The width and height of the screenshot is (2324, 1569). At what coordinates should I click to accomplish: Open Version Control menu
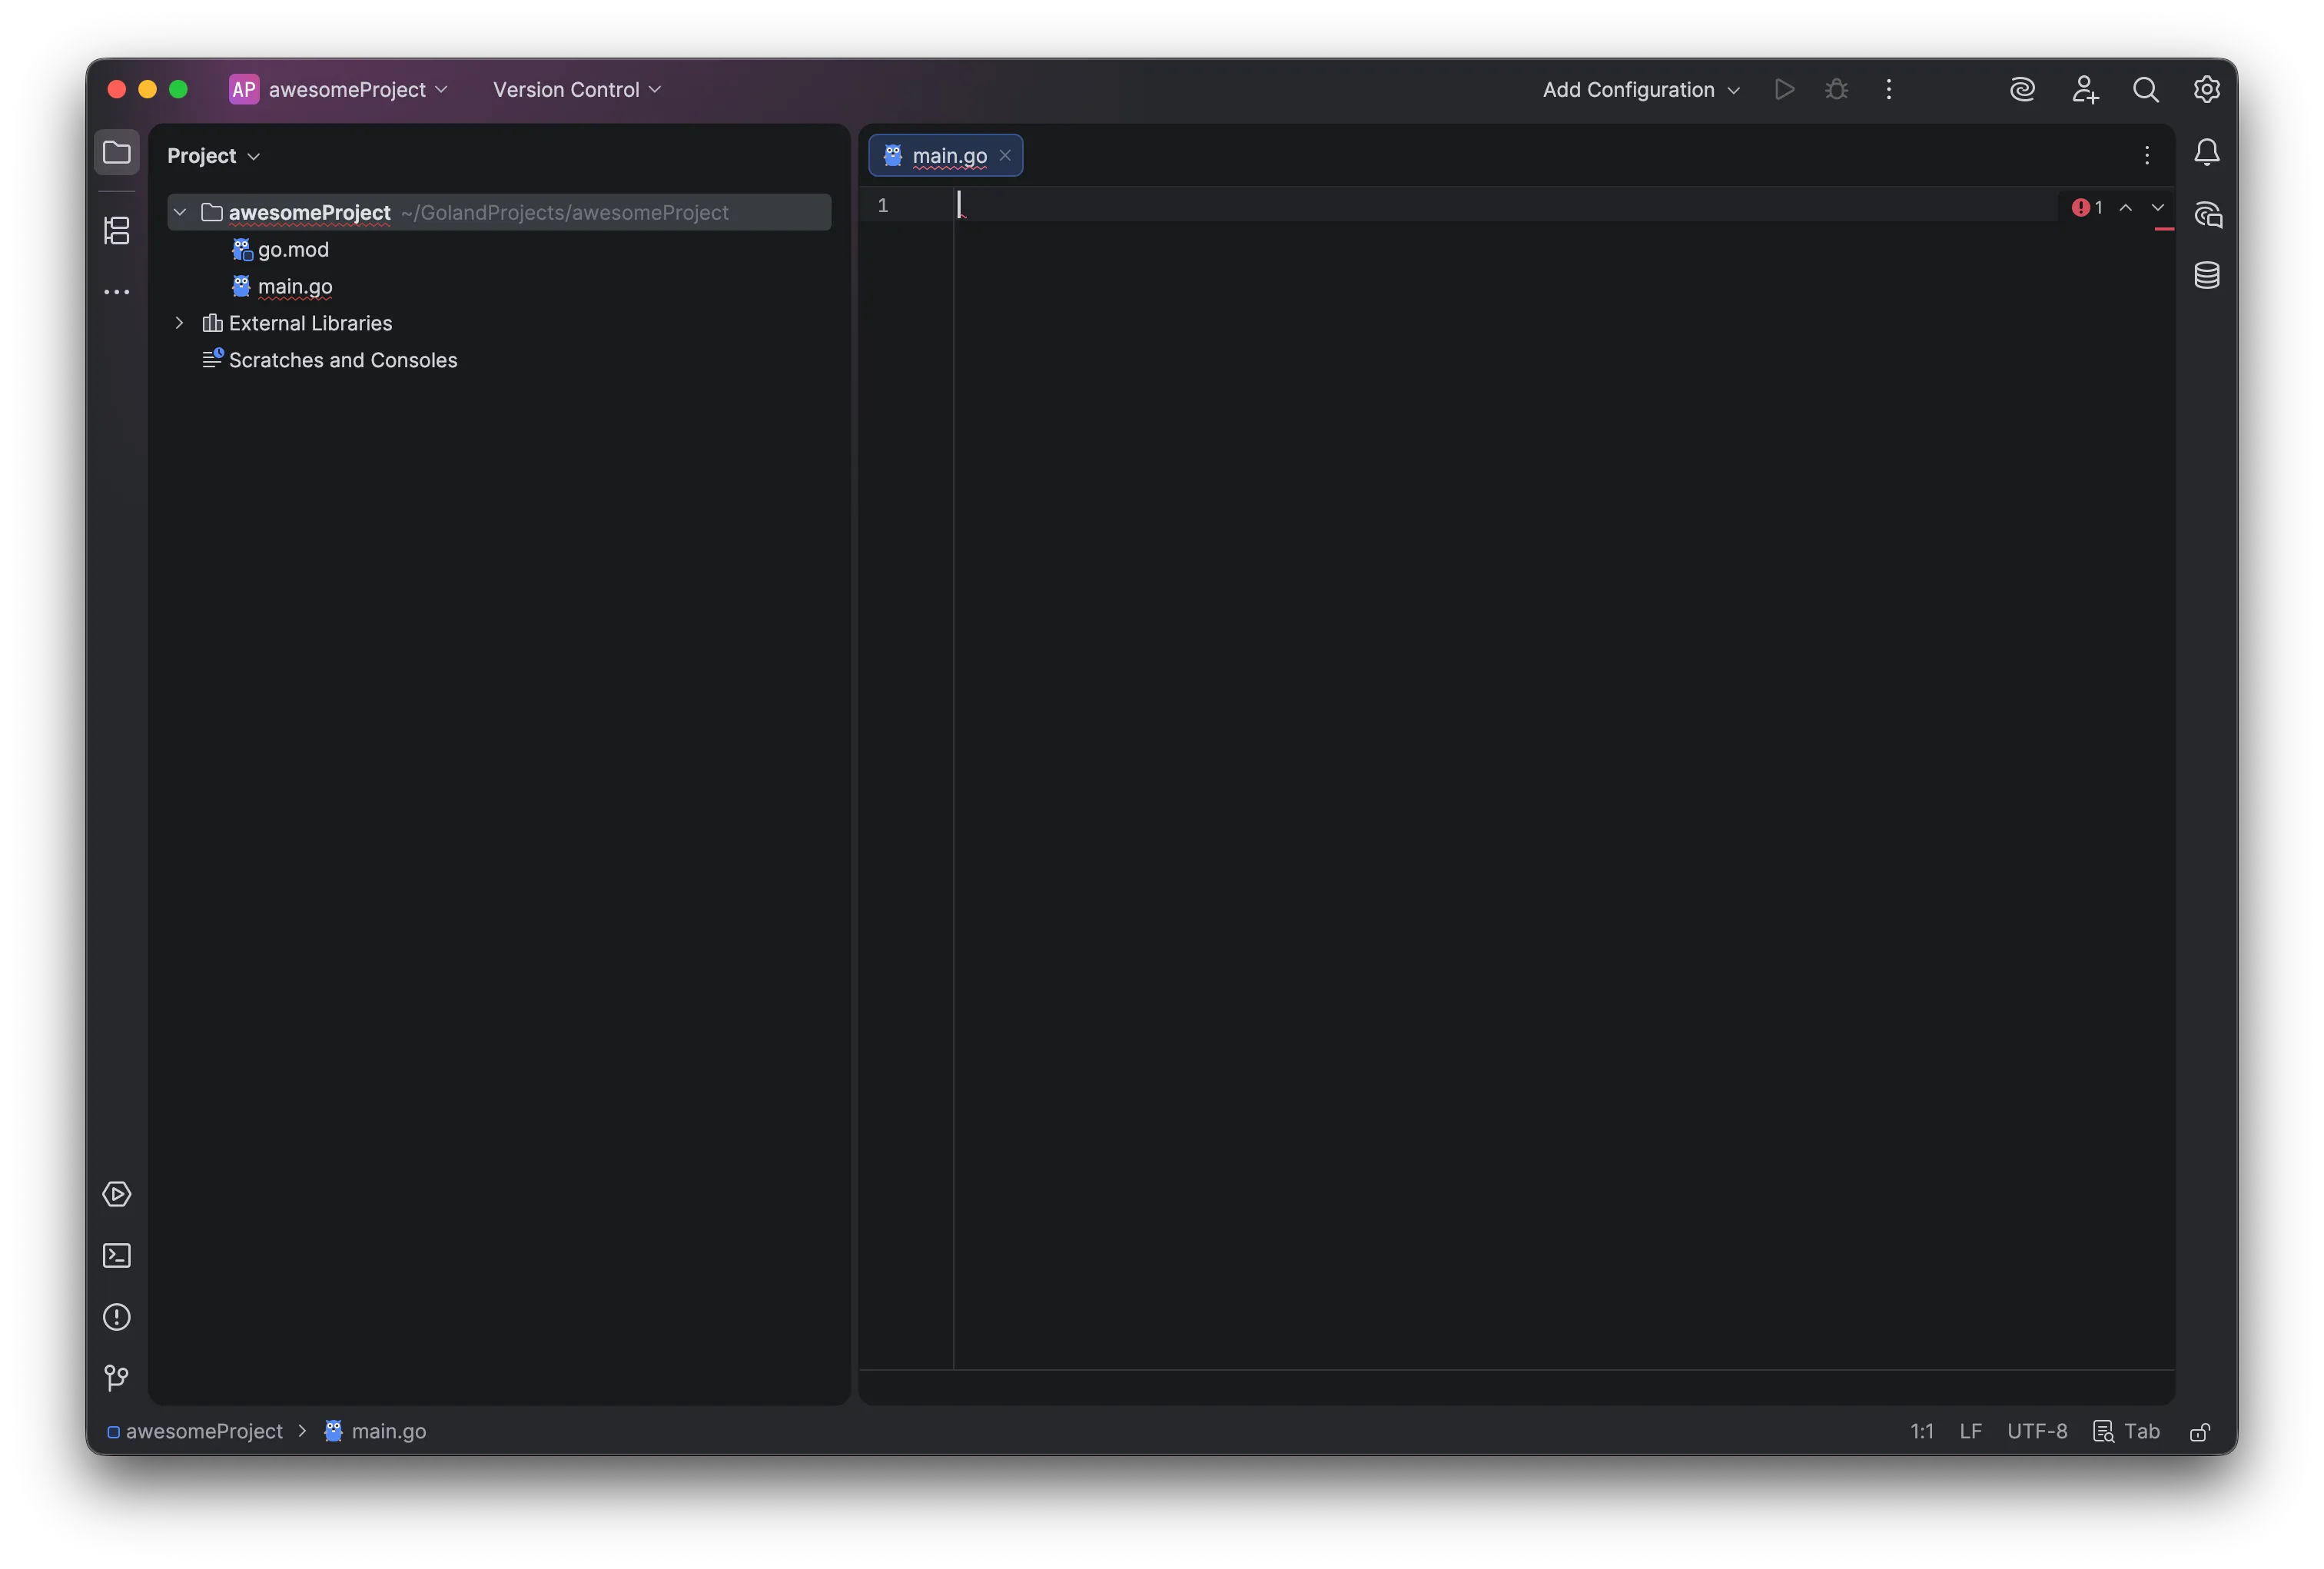pyautogui.click(x=576, y=89)
